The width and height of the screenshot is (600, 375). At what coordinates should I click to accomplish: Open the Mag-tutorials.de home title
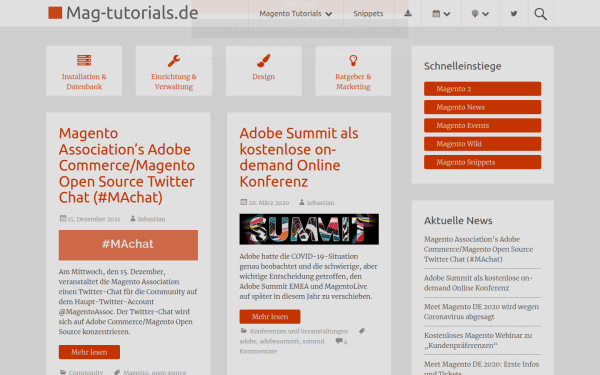coord(132,13)
